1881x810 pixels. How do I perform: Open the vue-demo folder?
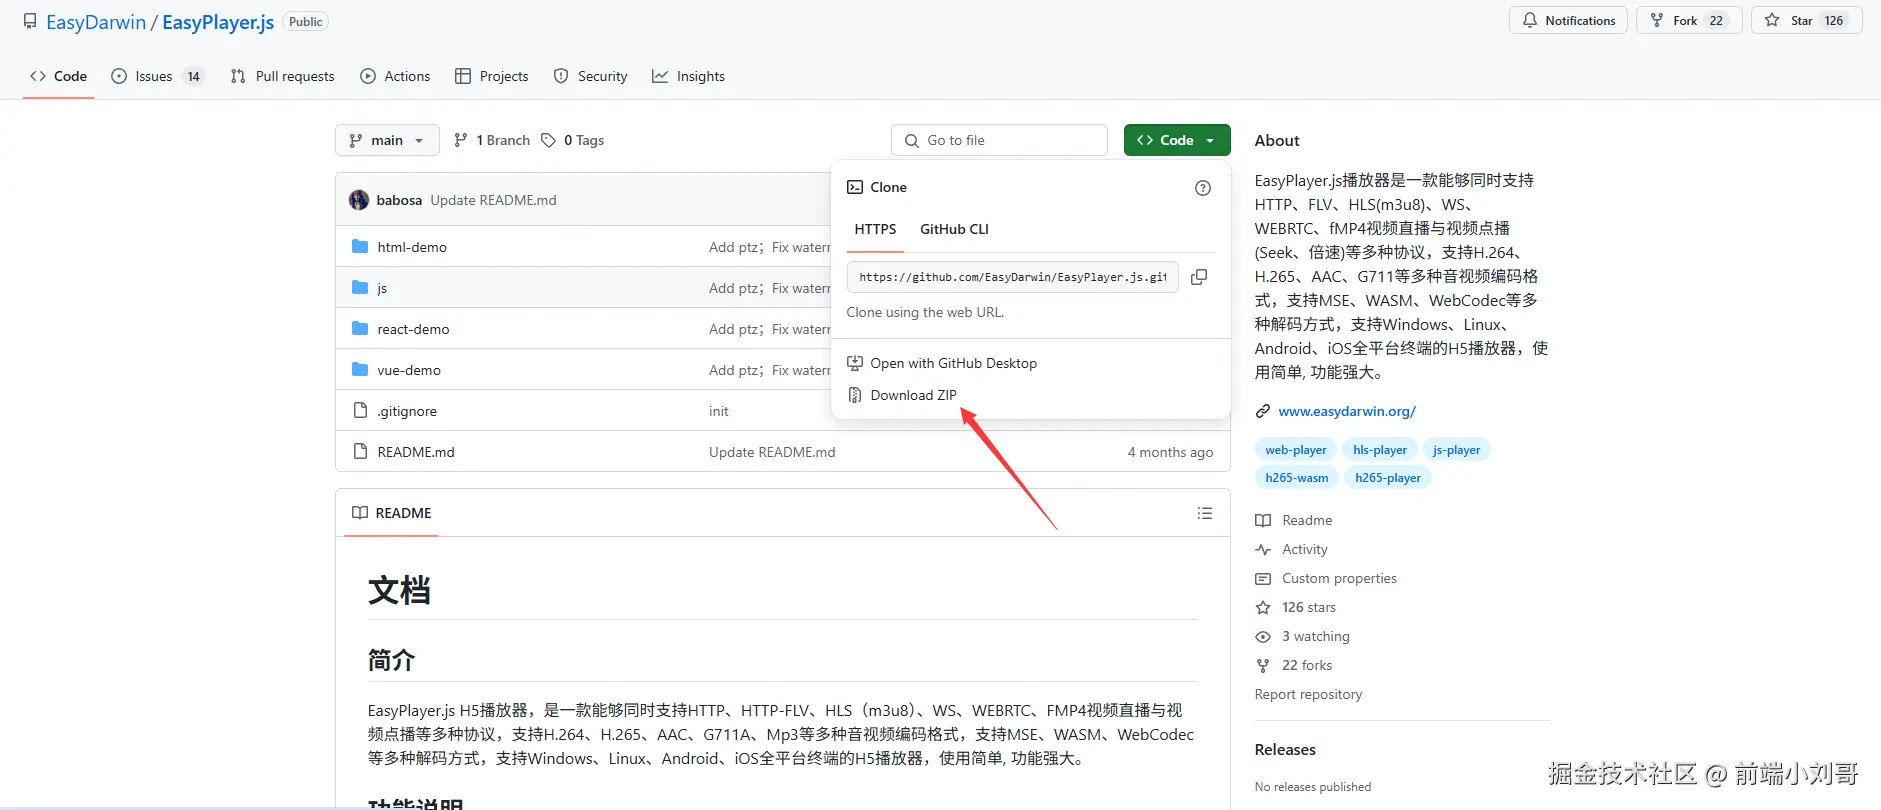click(409, 370)
